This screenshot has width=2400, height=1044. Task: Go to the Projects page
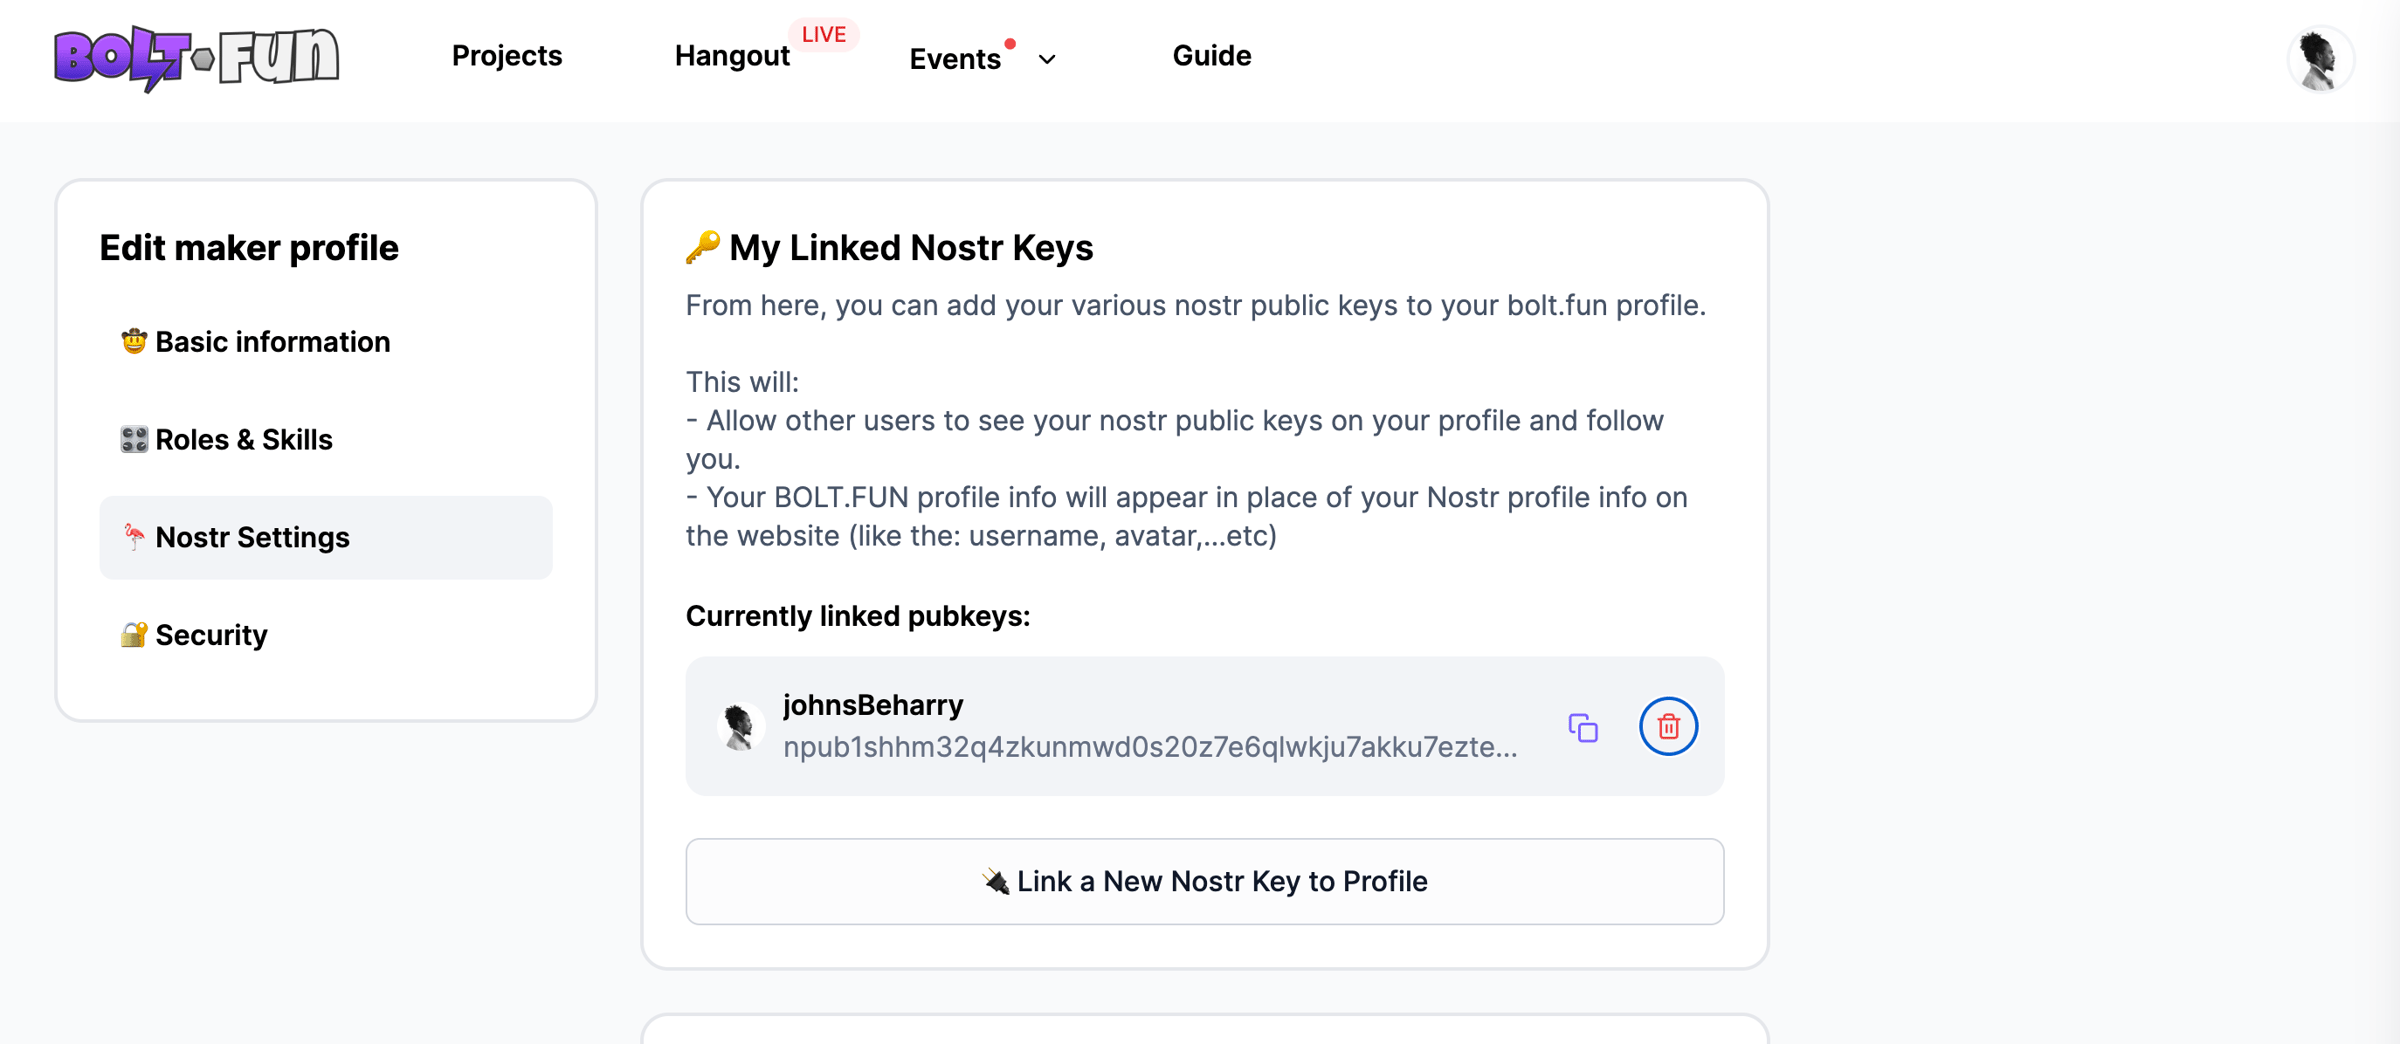tap(507, 56)
